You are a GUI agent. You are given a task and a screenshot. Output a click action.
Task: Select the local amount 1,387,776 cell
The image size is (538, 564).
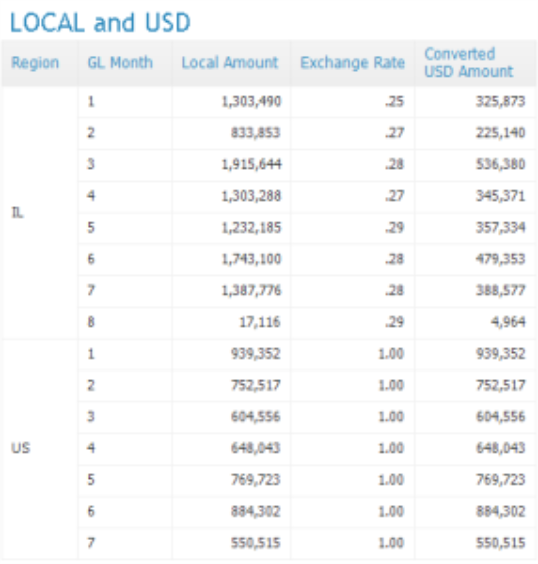pos(251,290)
